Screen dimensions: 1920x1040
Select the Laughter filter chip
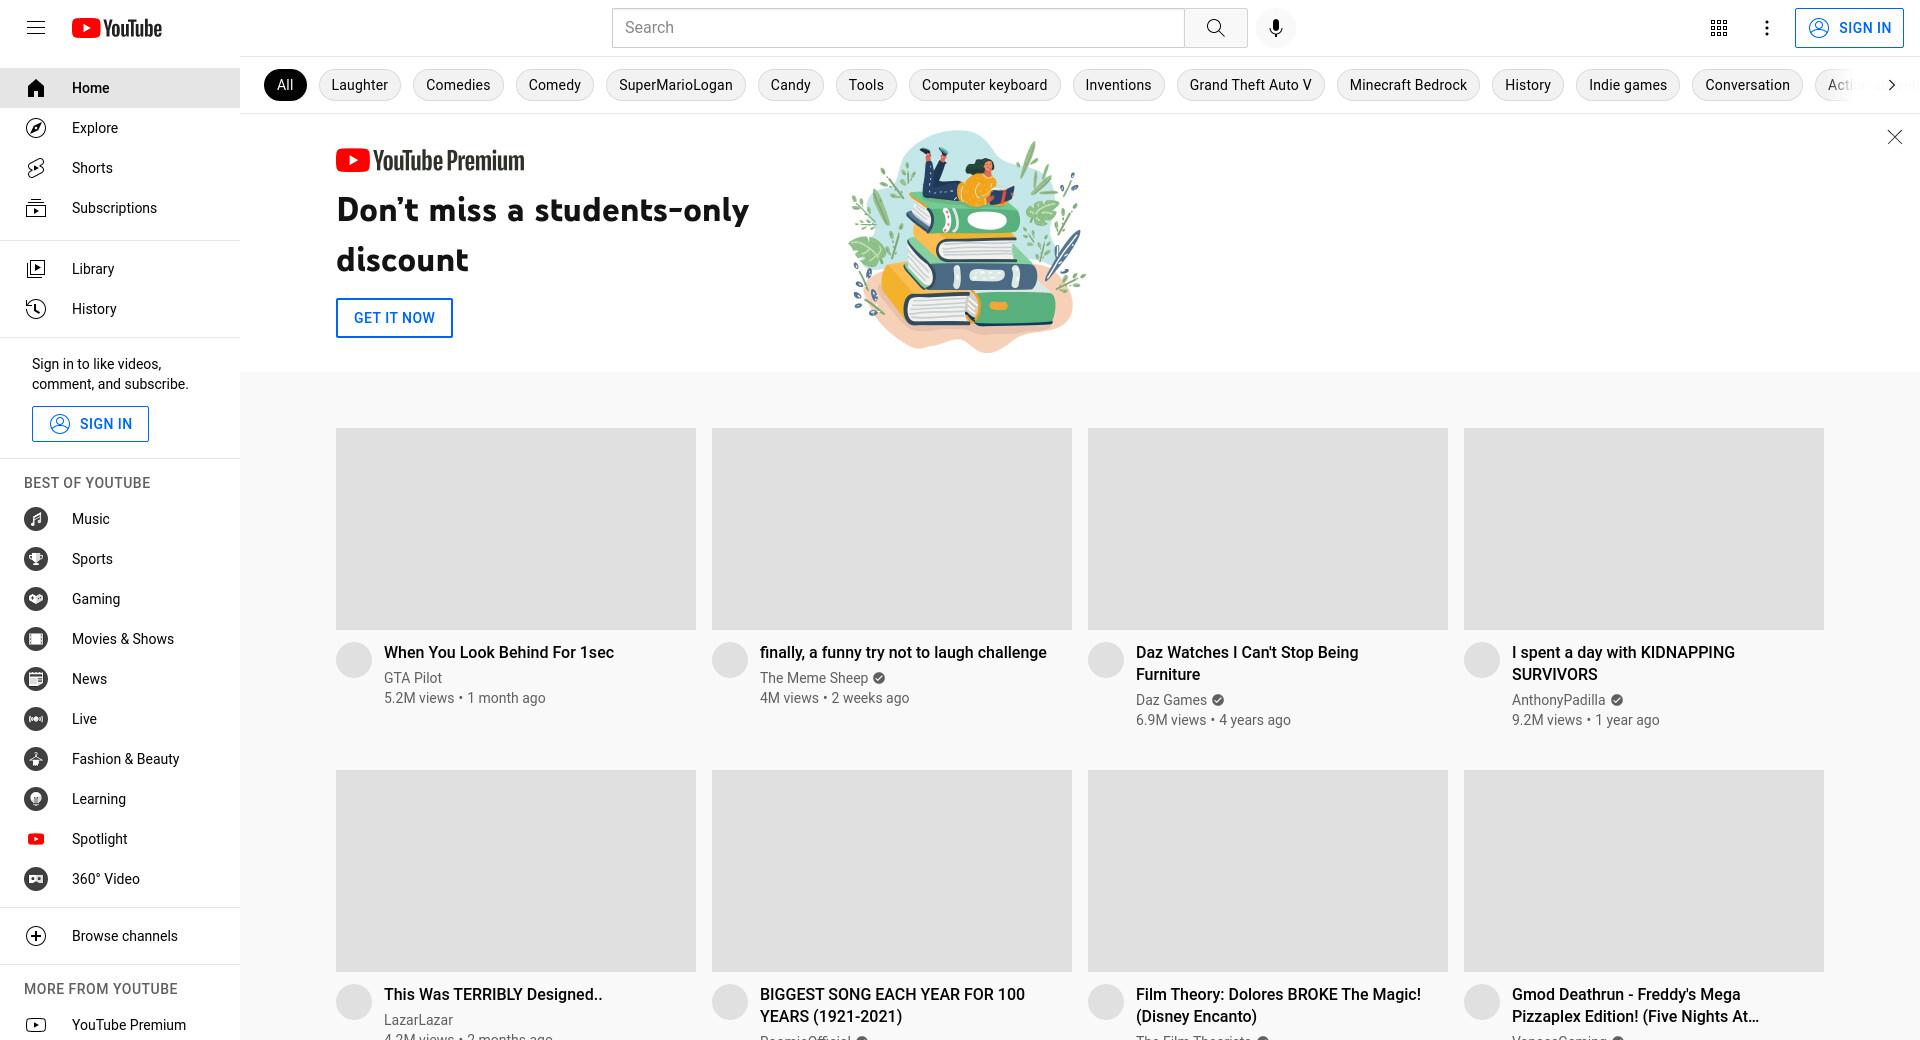(x=359, y=85)
